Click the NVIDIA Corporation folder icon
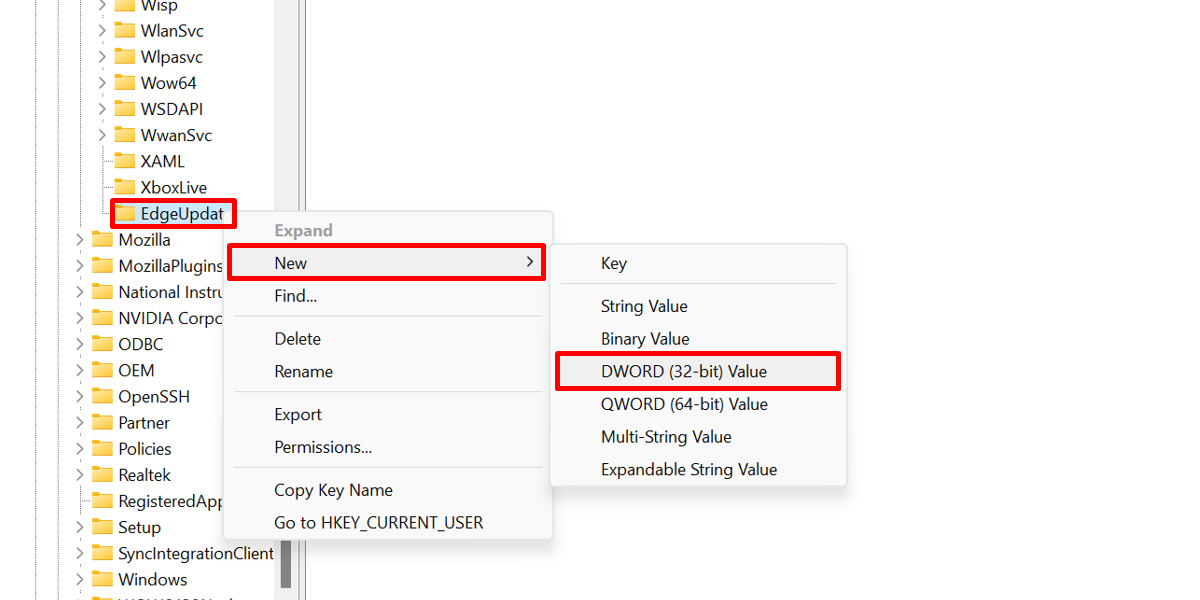Image resolution: width=1200 pixels, height=600 pixels. 104,317
